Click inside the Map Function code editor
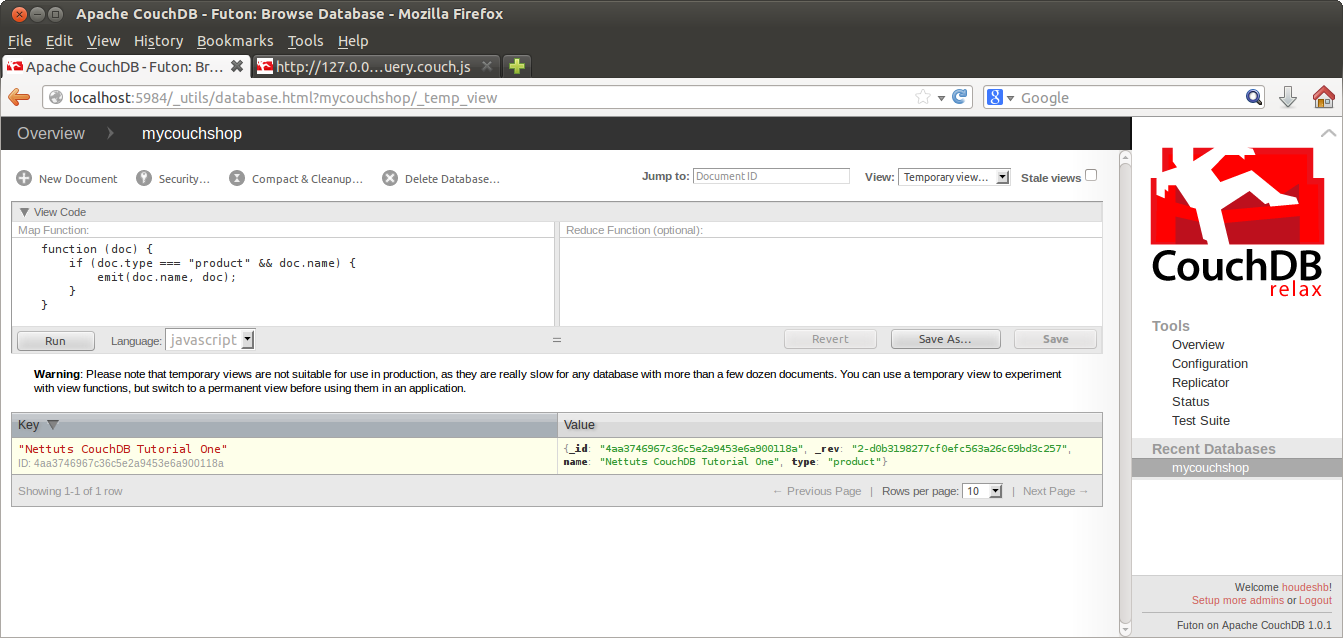The height and width of the screenshot is (638, 1343). [283, 281]
